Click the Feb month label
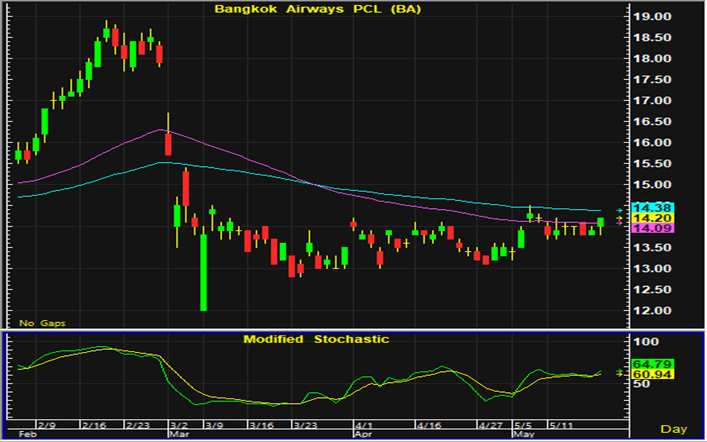This screenshot has width=707, height=442. pyautogui.click(x=26, y=434)
